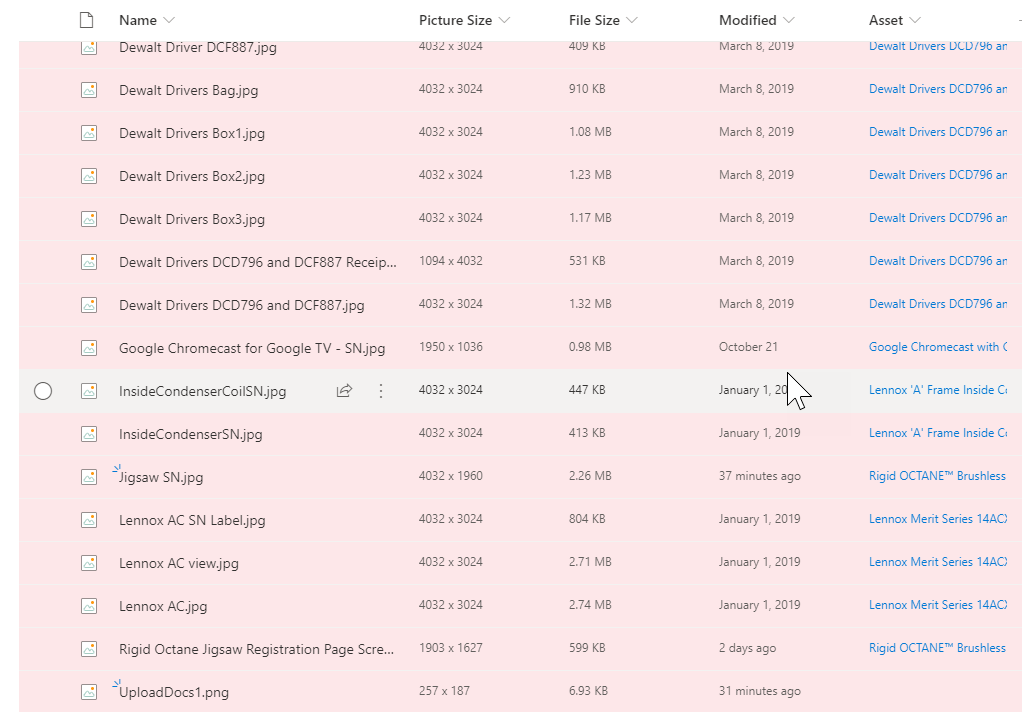Follow Rigid OCTANE asset link for the Registration Page file
Viewport: 1022px width, 712px height.
[x=937, y=648]
